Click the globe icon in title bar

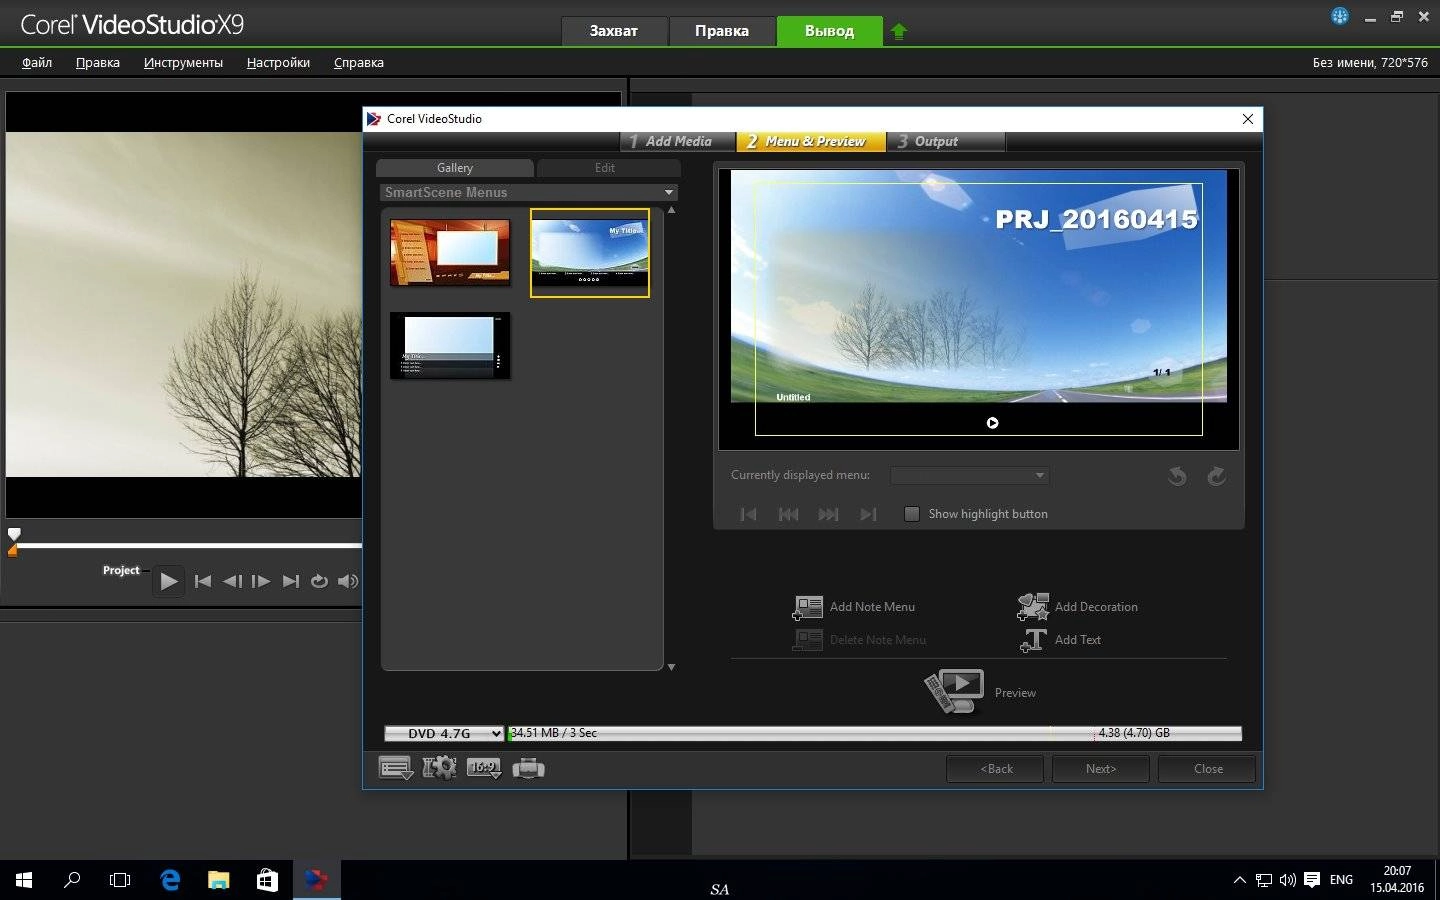(1340, 16)
